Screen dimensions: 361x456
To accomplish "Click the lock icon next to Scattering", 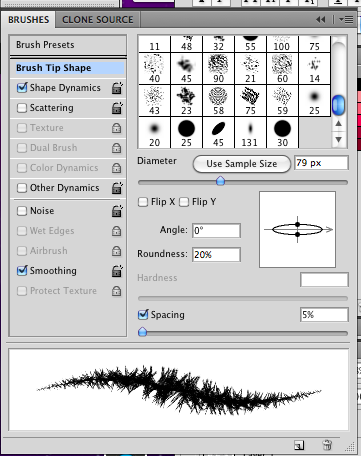I will pyautogui.click(x=117, y=108).
